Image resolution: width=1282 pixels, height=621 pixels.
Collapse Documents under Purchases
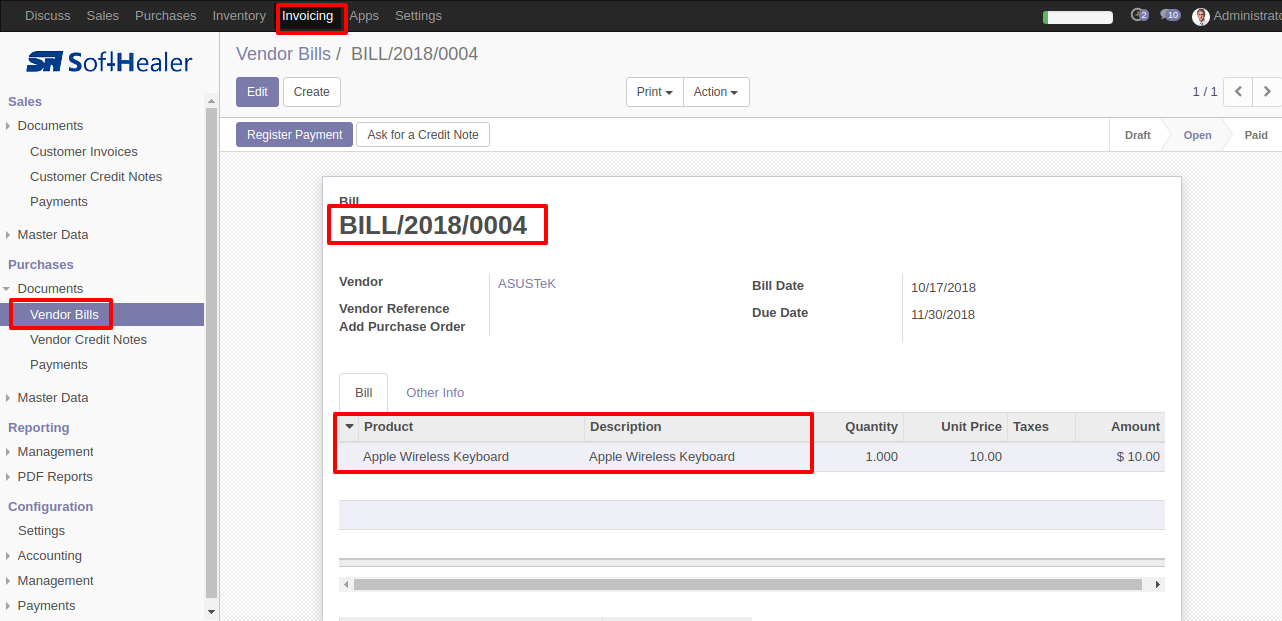pos(50,289)
